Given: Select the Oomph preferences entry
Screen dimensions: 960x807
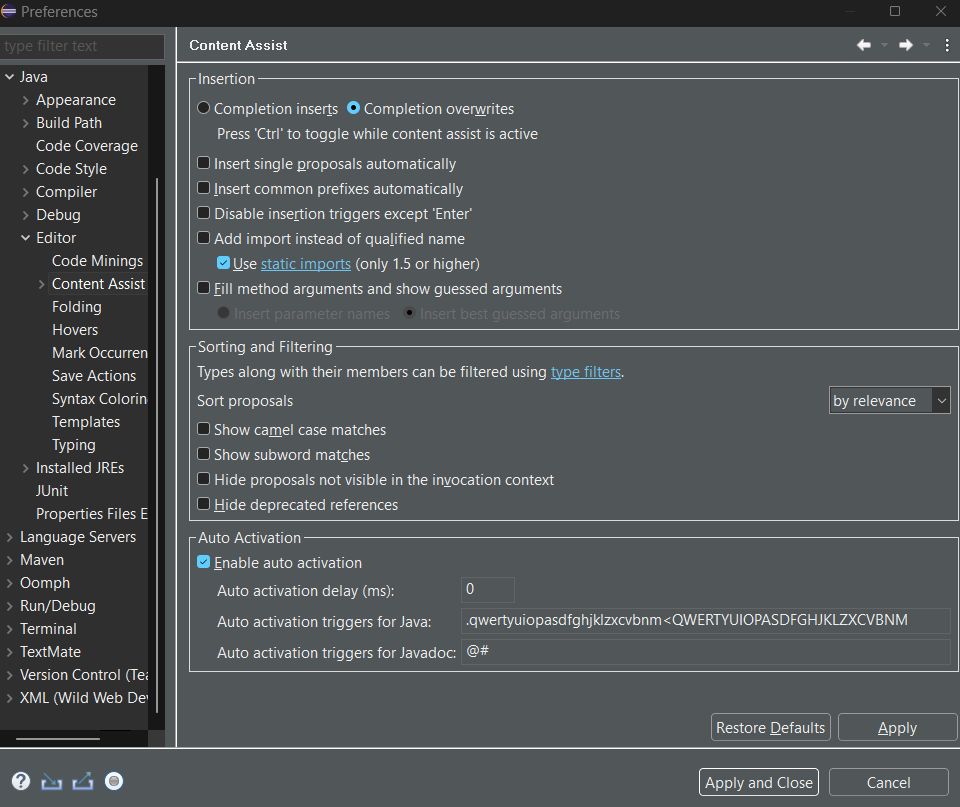Looking at the screenshot, I should [45, 583].
